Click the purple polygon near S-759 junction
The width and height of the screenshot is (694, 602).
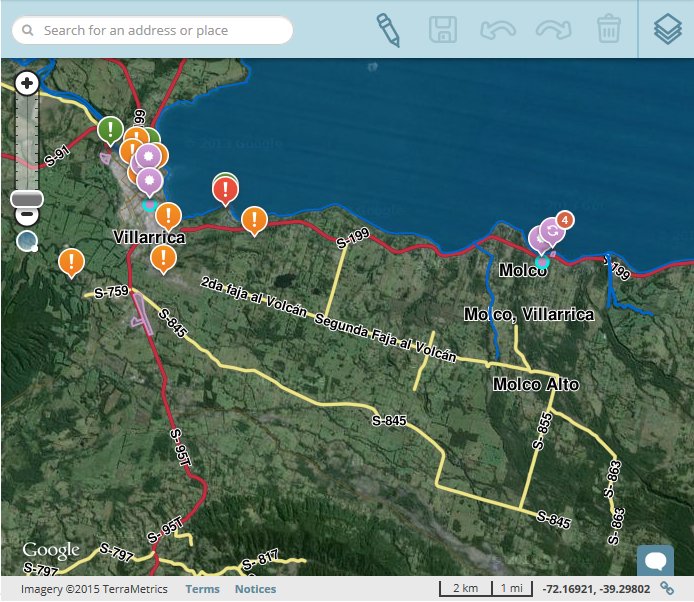tap(143, 314)
